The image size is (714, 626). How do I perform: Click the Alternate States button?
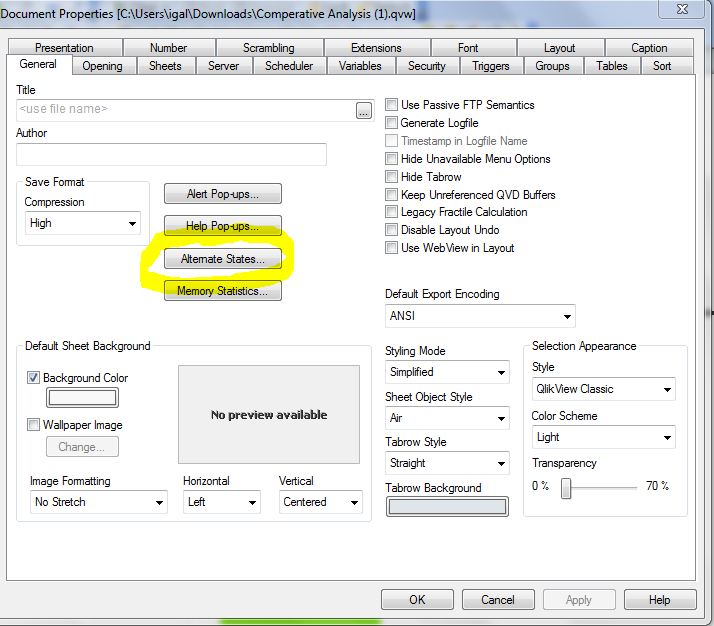coord(223,259)
